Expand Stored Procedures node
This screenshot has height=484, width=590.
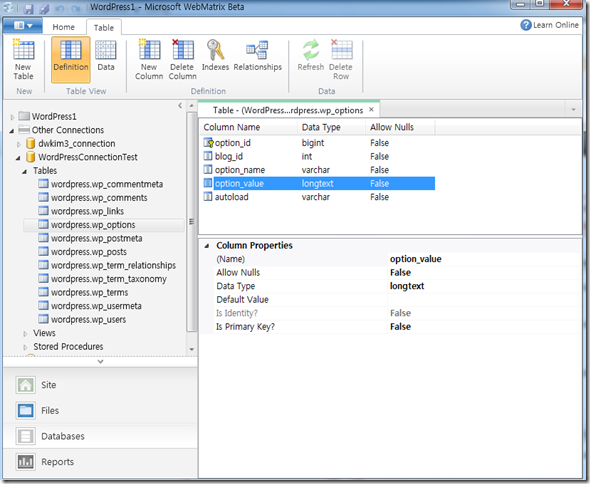point(25,347)
